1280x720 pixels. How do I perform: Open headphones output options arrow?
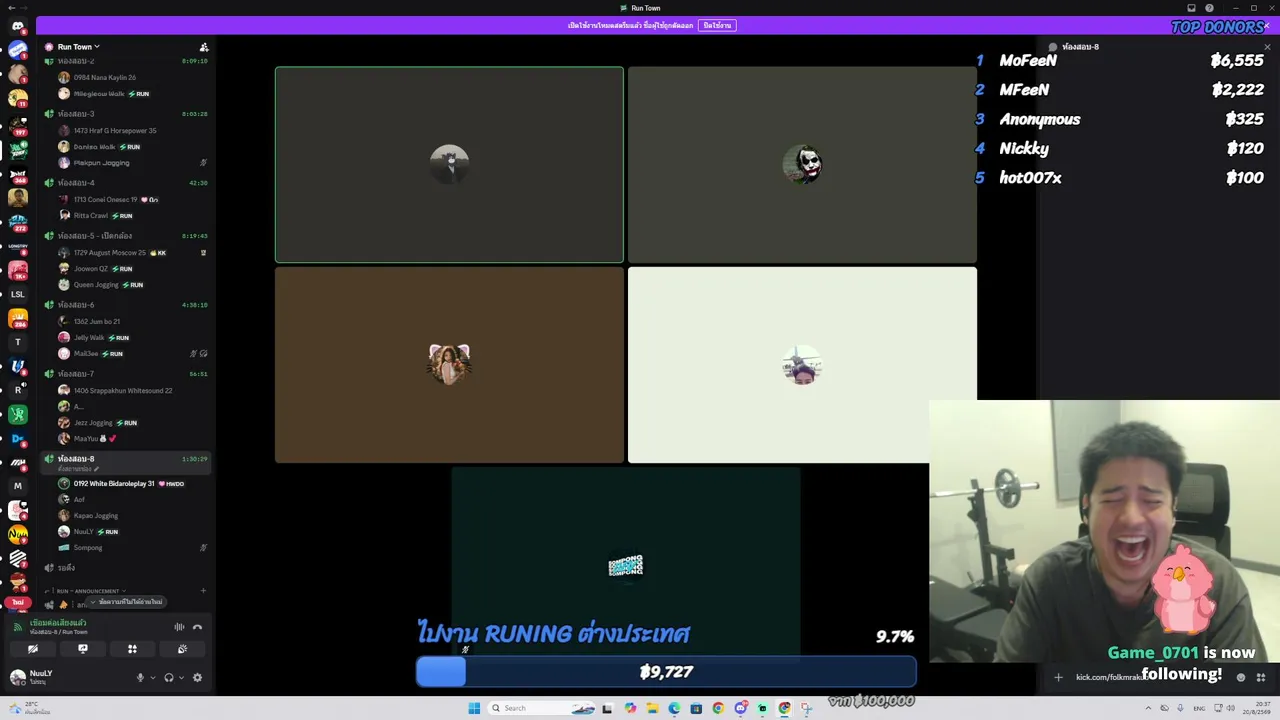pos(181,677)
